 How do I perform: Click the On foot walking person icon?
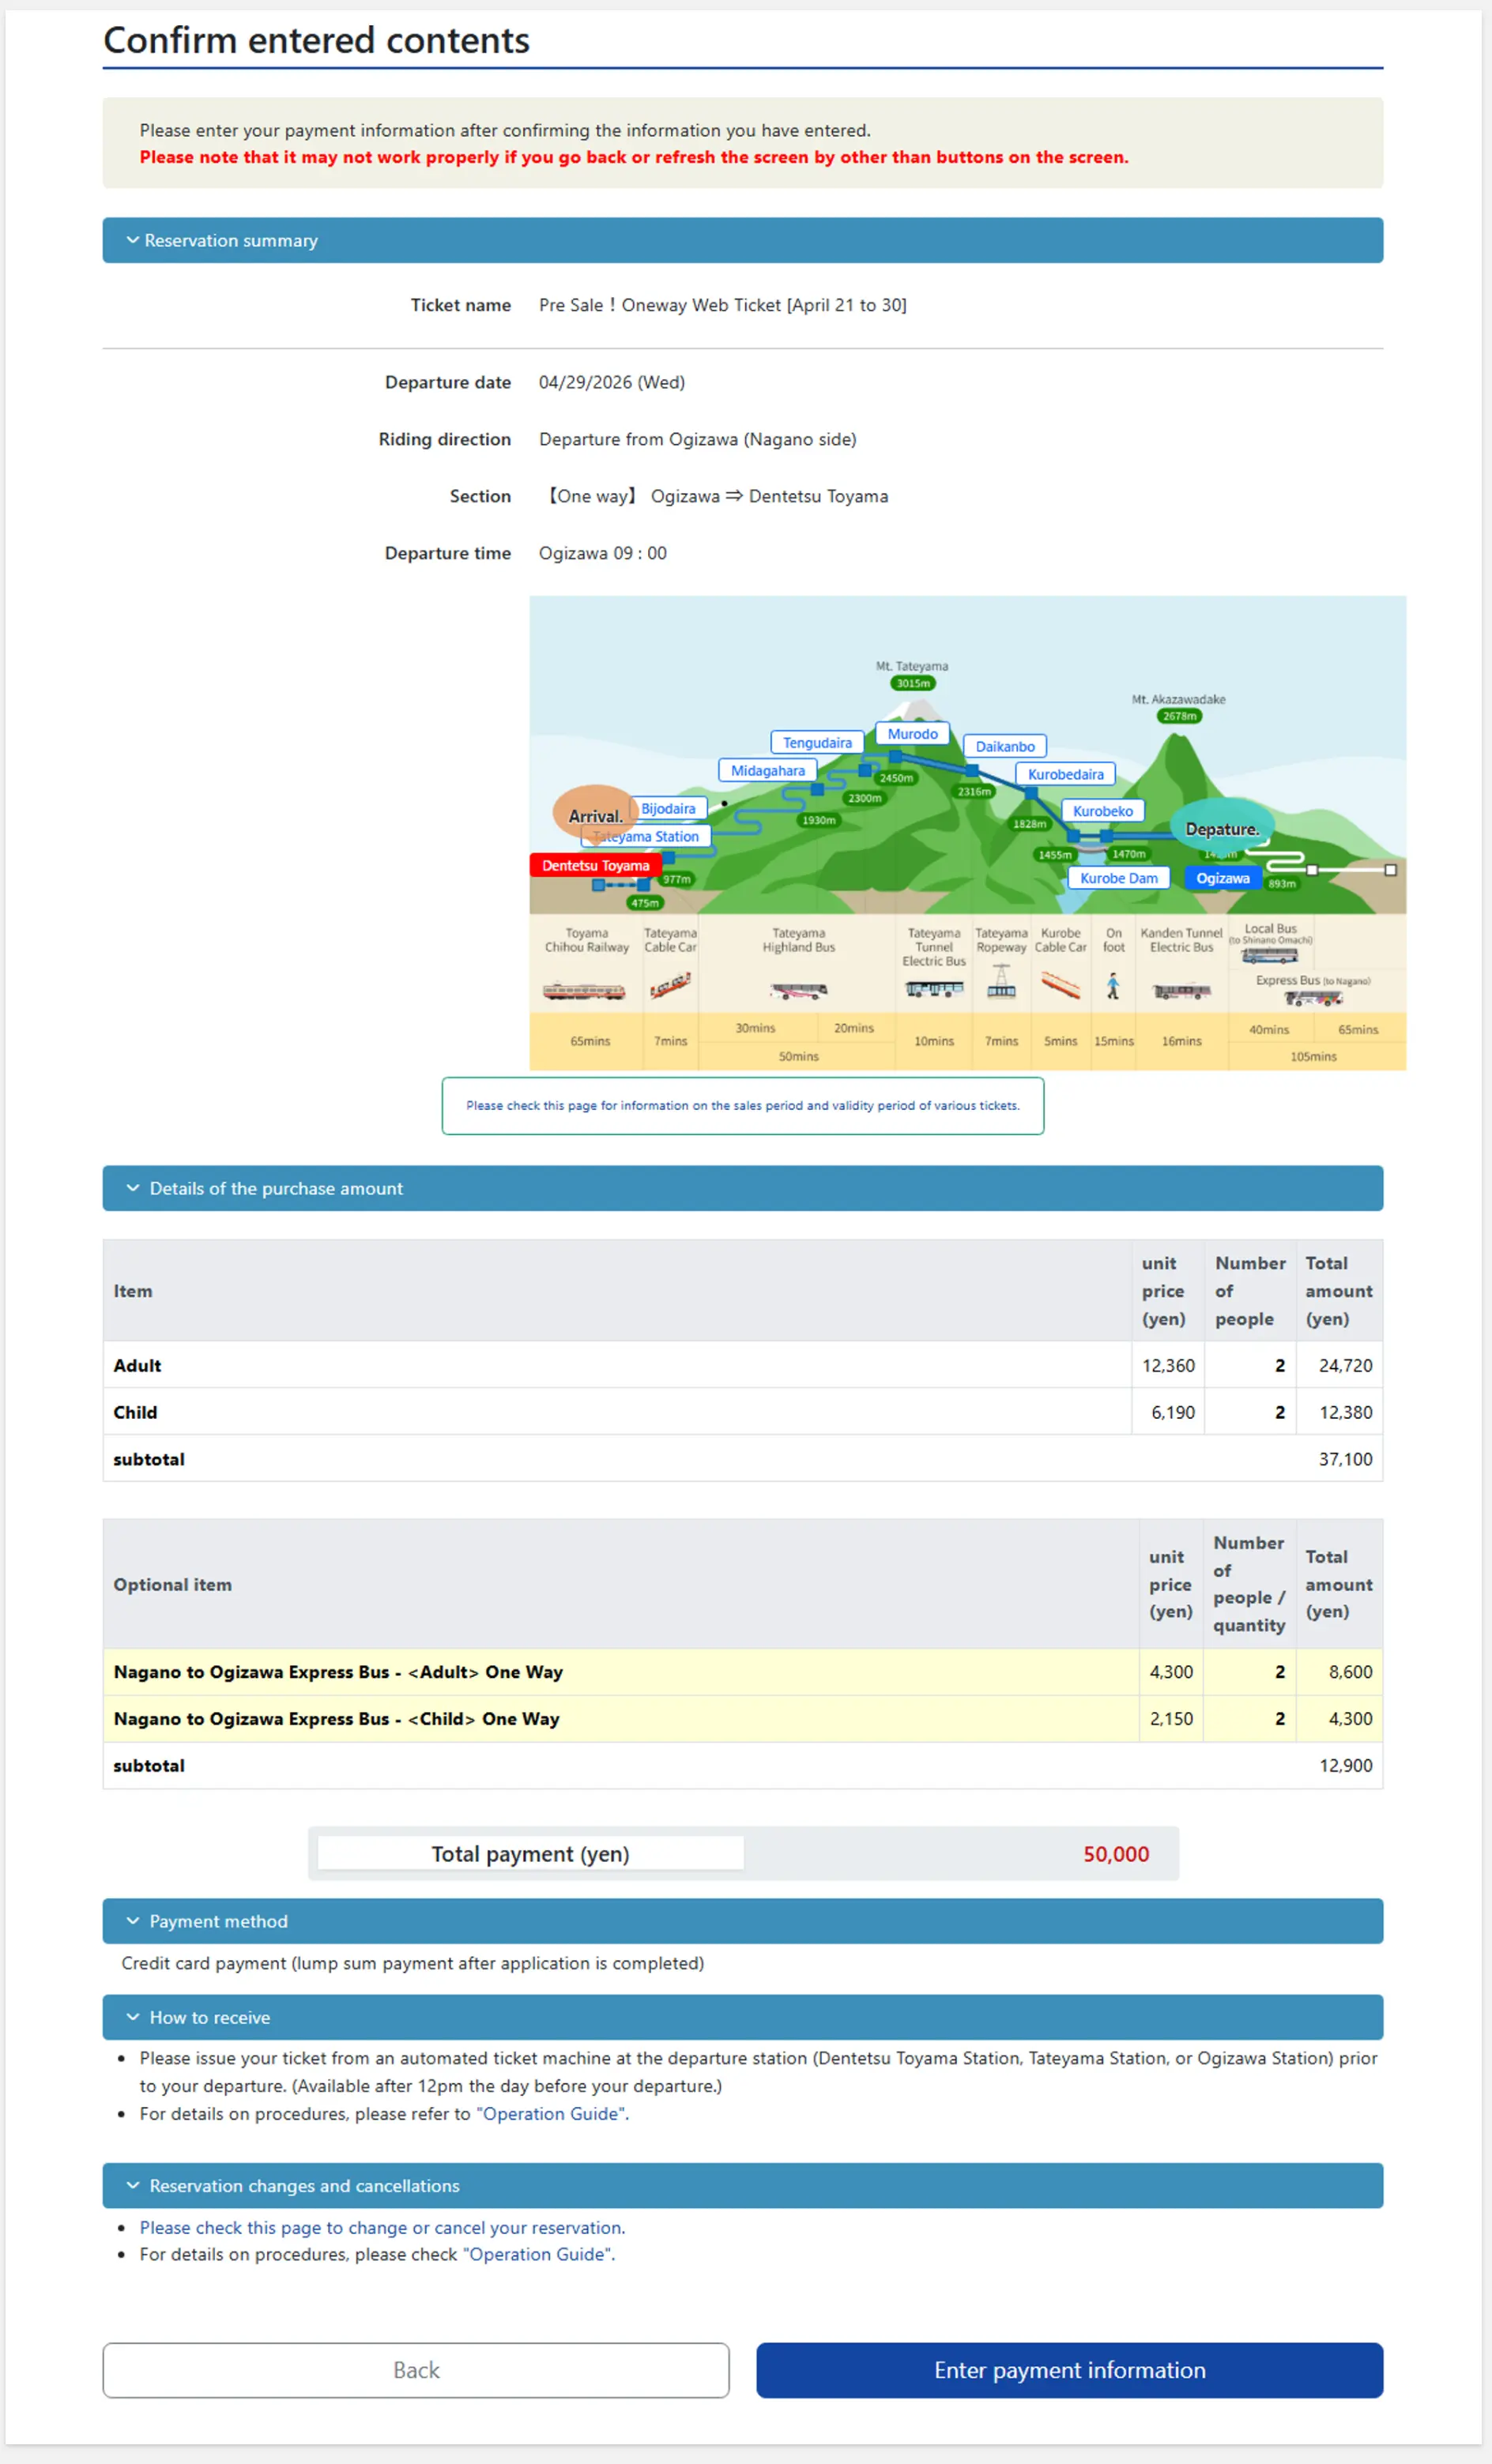pos(1113,987)
